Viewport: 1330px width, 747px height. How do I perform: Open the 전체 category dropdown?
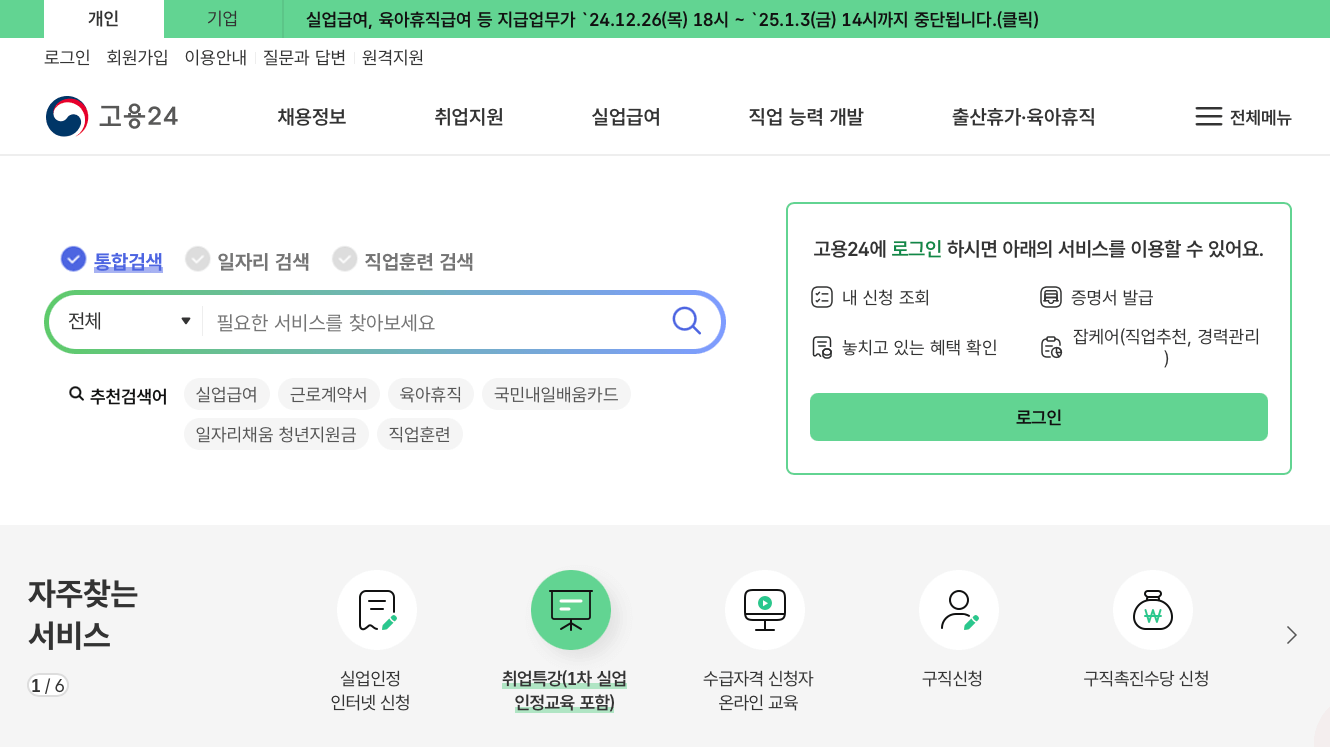(125, 321)
